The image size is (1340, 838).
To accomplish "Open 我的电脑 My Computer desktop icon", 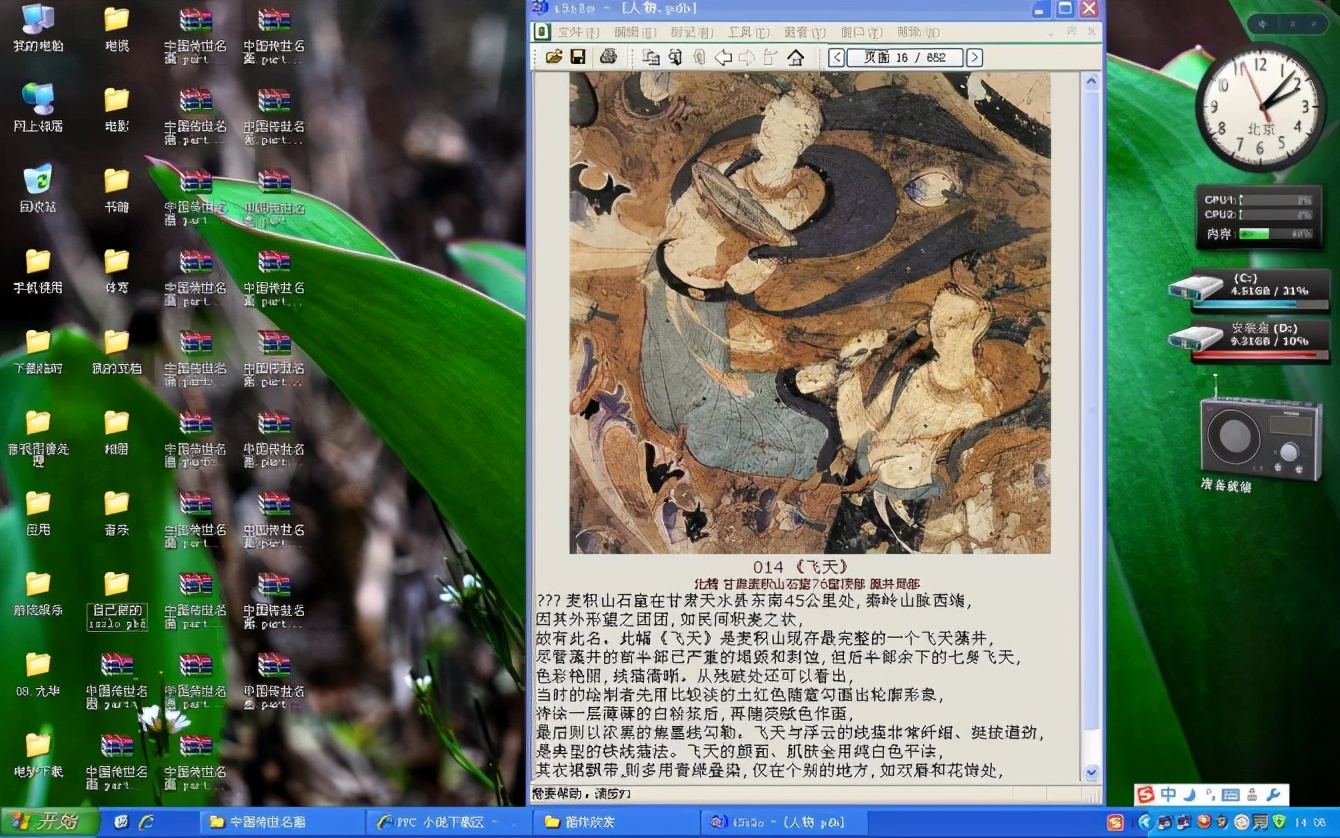I will click(x=38, y=29).
